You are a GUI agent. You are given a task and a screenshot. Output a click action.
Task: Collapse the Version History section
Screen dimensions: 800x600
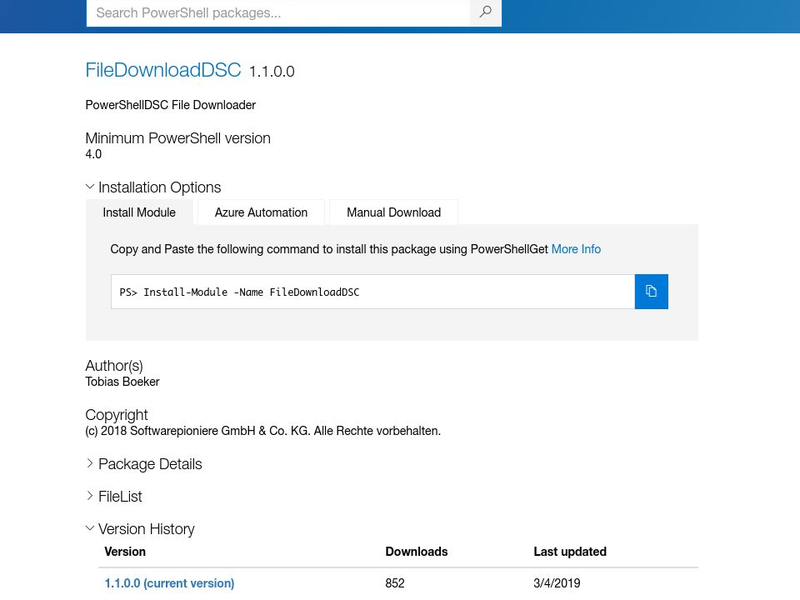[140, 529]
